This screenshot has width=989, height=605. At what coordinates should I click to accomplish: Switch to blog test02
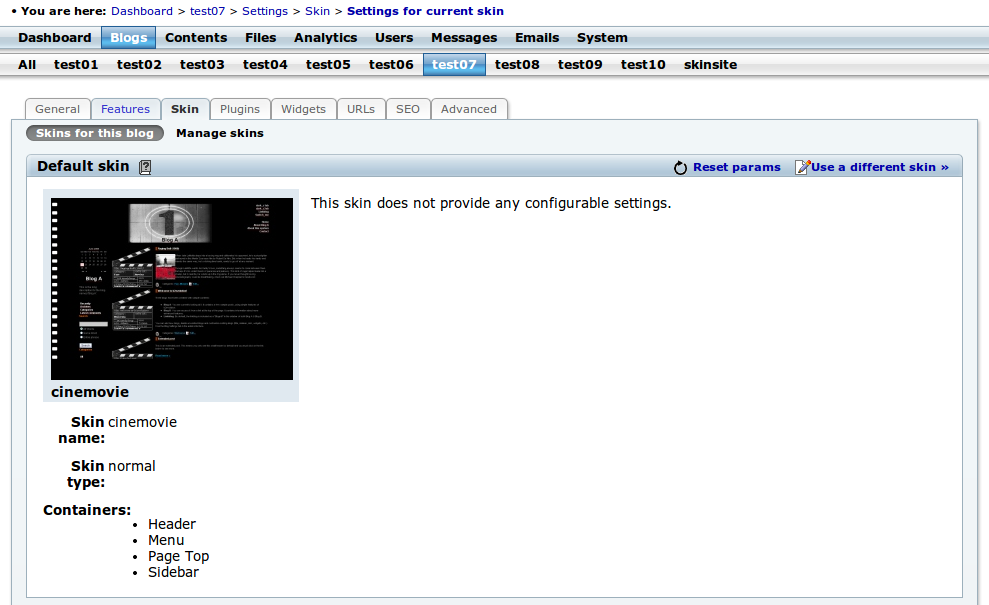[x=139, y=65]
